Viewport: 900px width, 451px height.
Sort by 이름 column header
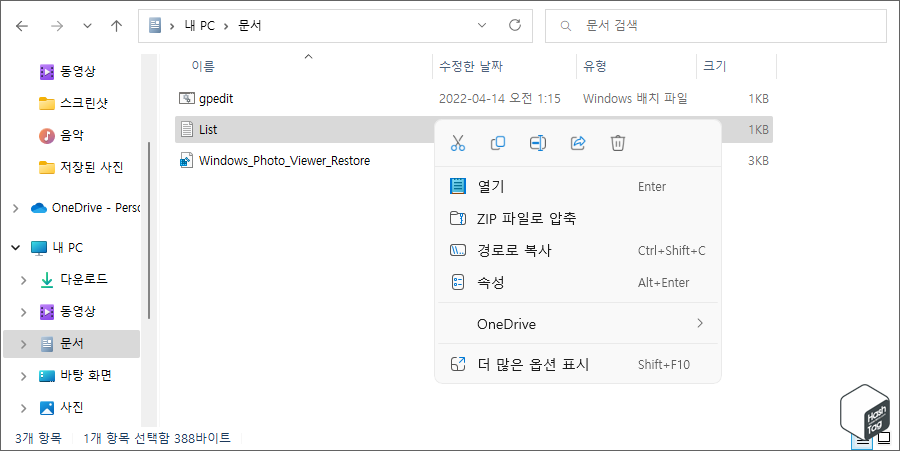pyautogui.click(x=203, y=67)
